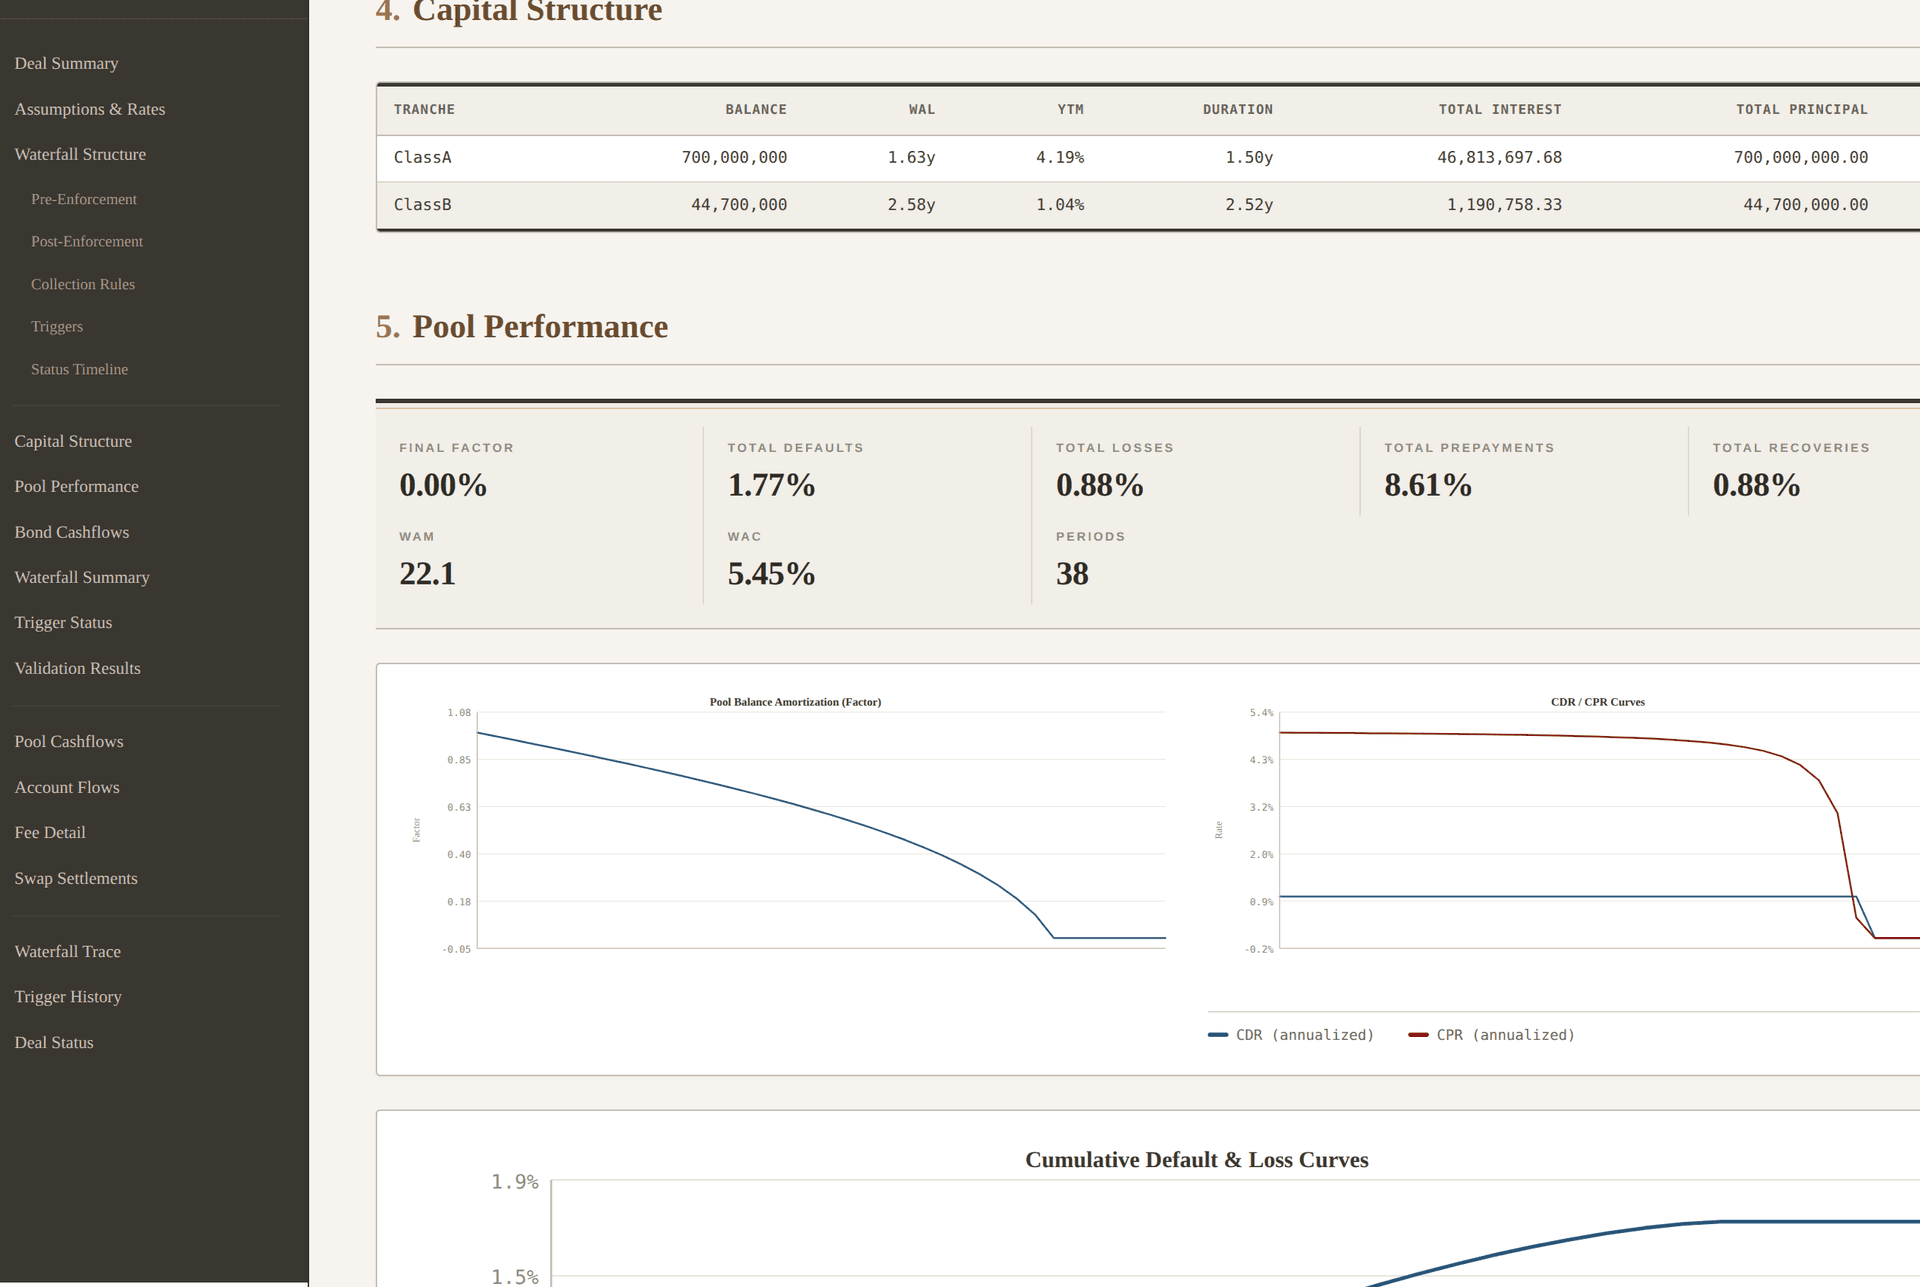1920x1287 pixels.
Task: Open the Triggers subsection
Action: click(57, 326)
